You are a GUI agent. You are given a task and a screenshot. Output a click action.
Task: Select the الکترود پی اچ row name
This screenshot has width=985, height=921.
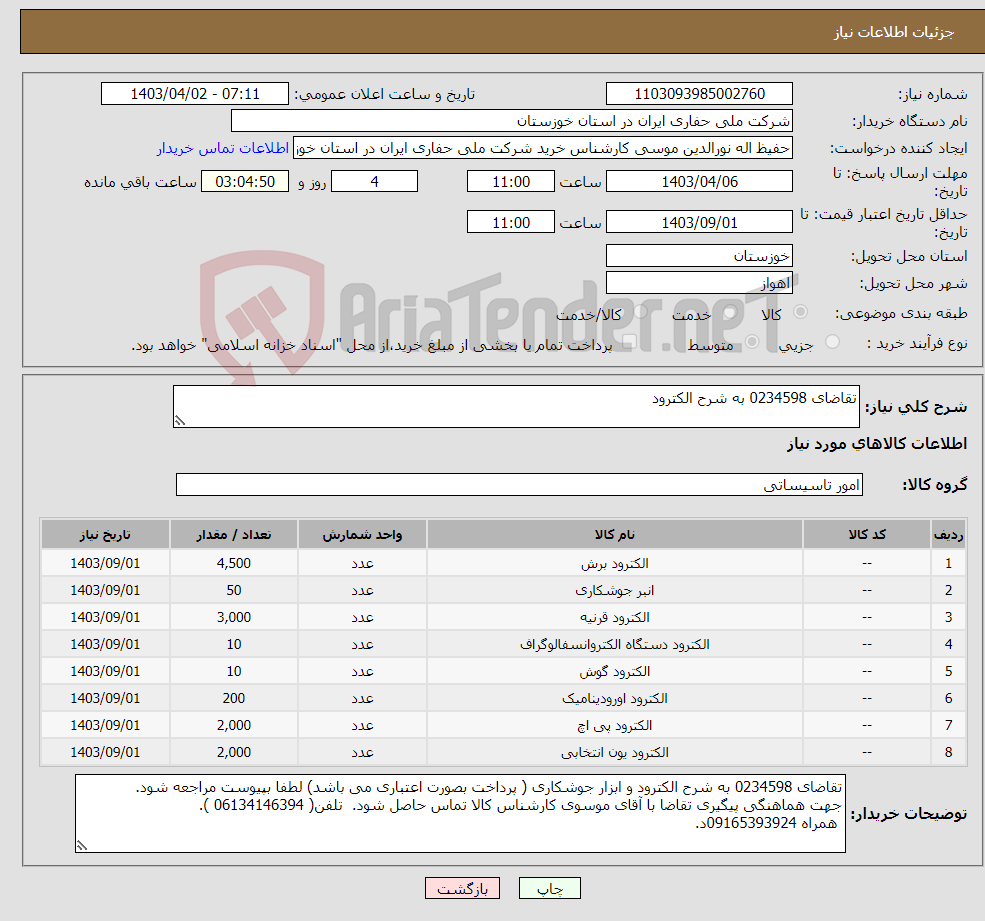(x=614, y=726)
